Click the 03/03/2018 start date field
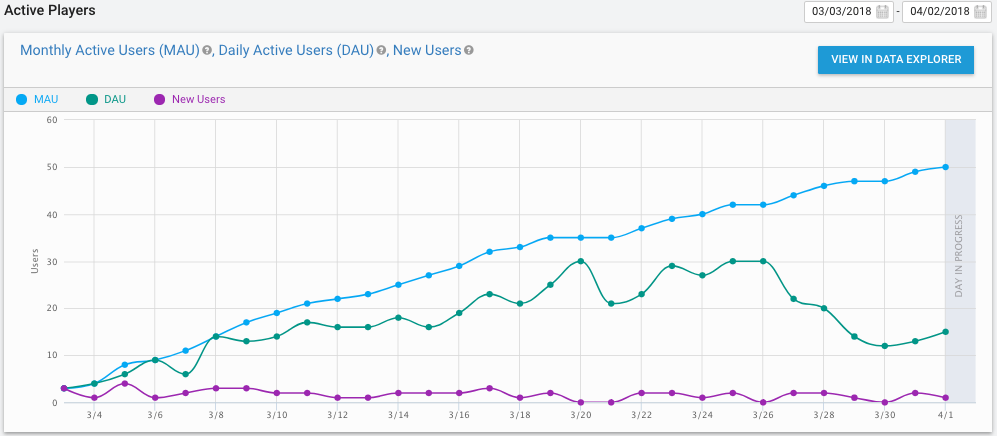Image resolution: width=997 pixels, height=436 pixels. 840,12
